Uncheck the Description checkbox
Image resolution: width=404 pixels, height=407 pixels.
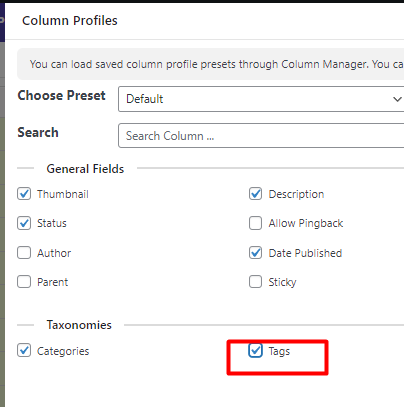[255, 194]
